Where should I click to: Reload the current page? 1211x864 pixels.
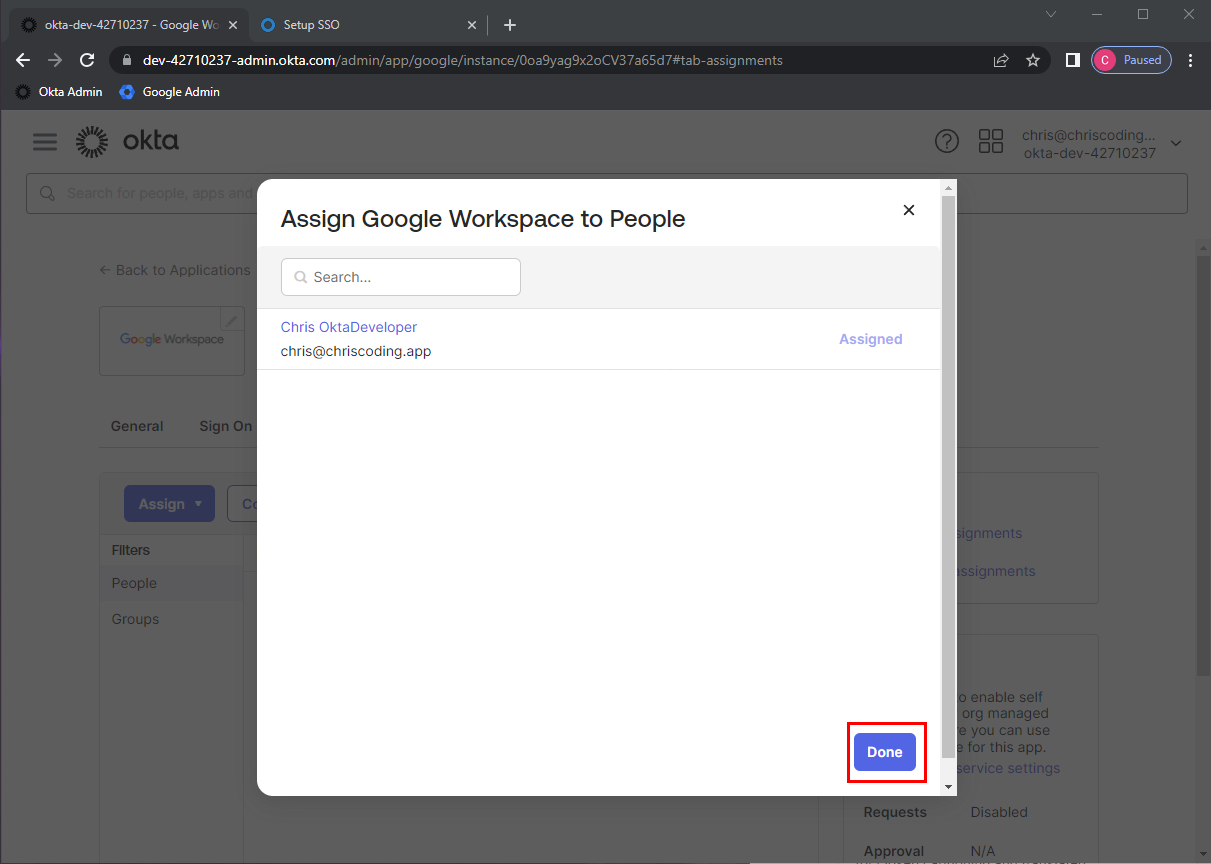tap(87, 60)
